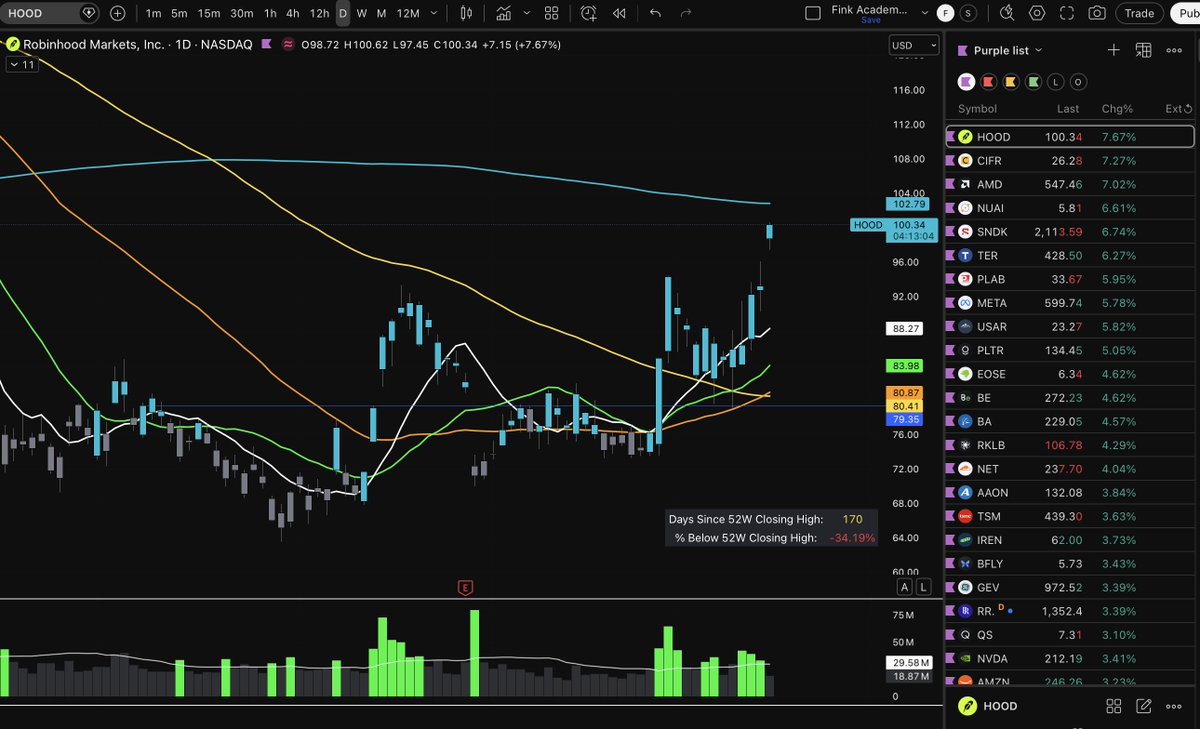Open HOOD details grid icon
Viewport: 1200px width, 729px height.
[x=1114, y=706]
